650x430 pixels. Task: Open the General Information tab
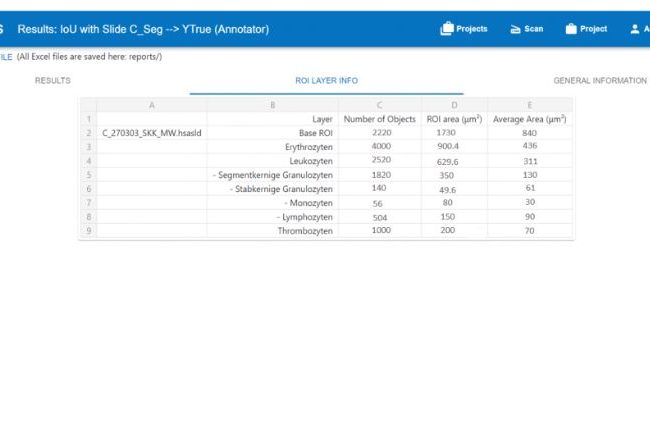600,80
